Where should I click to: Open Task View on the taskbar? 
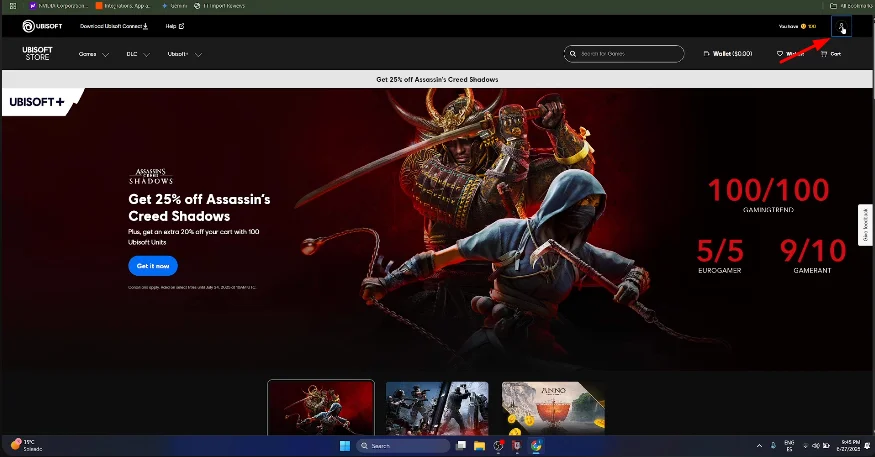pyautogui.click(x=461, y=445)
